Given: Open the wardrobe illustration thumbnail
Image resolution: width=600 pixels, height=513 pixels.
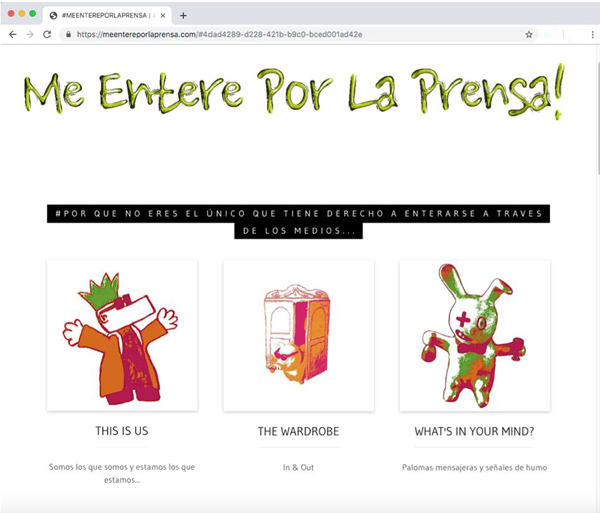Looking at the screenshot, I should pyautogui.click(x=298, y=335).
